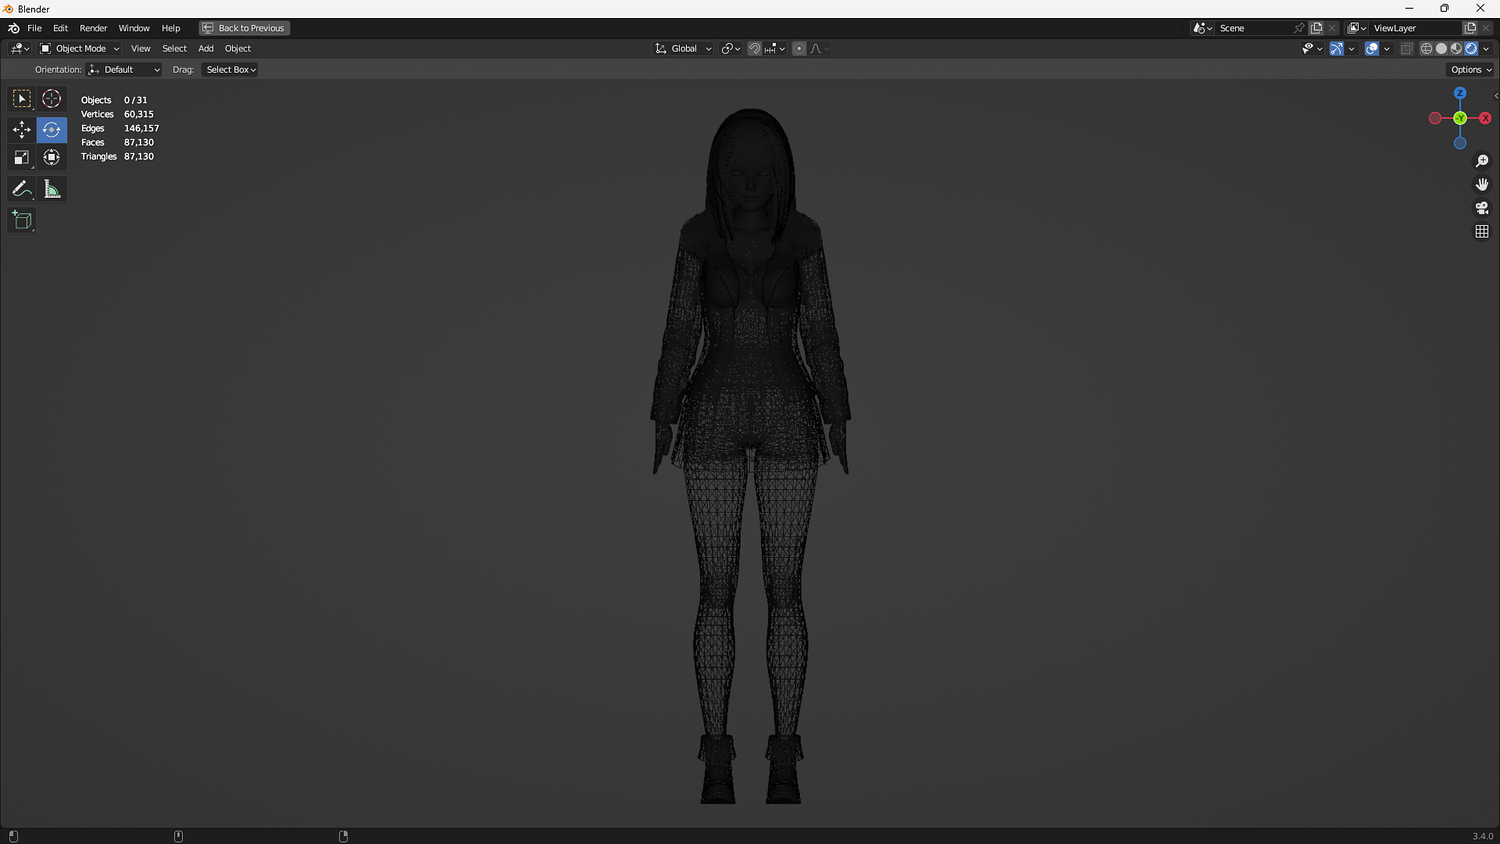Open the Options dropdown
Viewport: 1500px width, 844px height.
[x=1470, y=70]
